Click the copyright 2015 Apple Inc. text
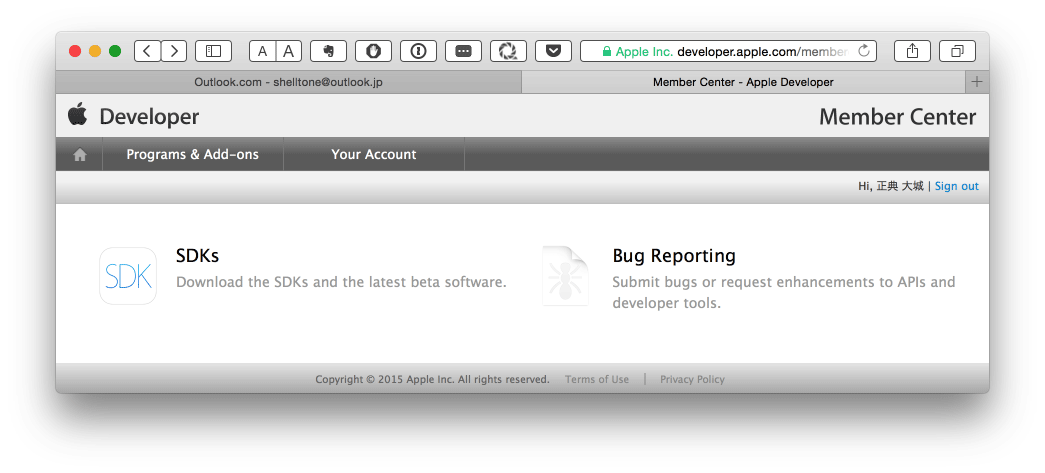1045x473 pixels. coord(432,379)
